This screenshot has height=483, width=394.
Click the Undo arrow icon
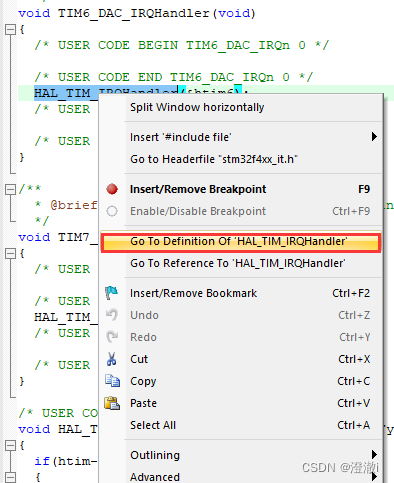point(112,315)
